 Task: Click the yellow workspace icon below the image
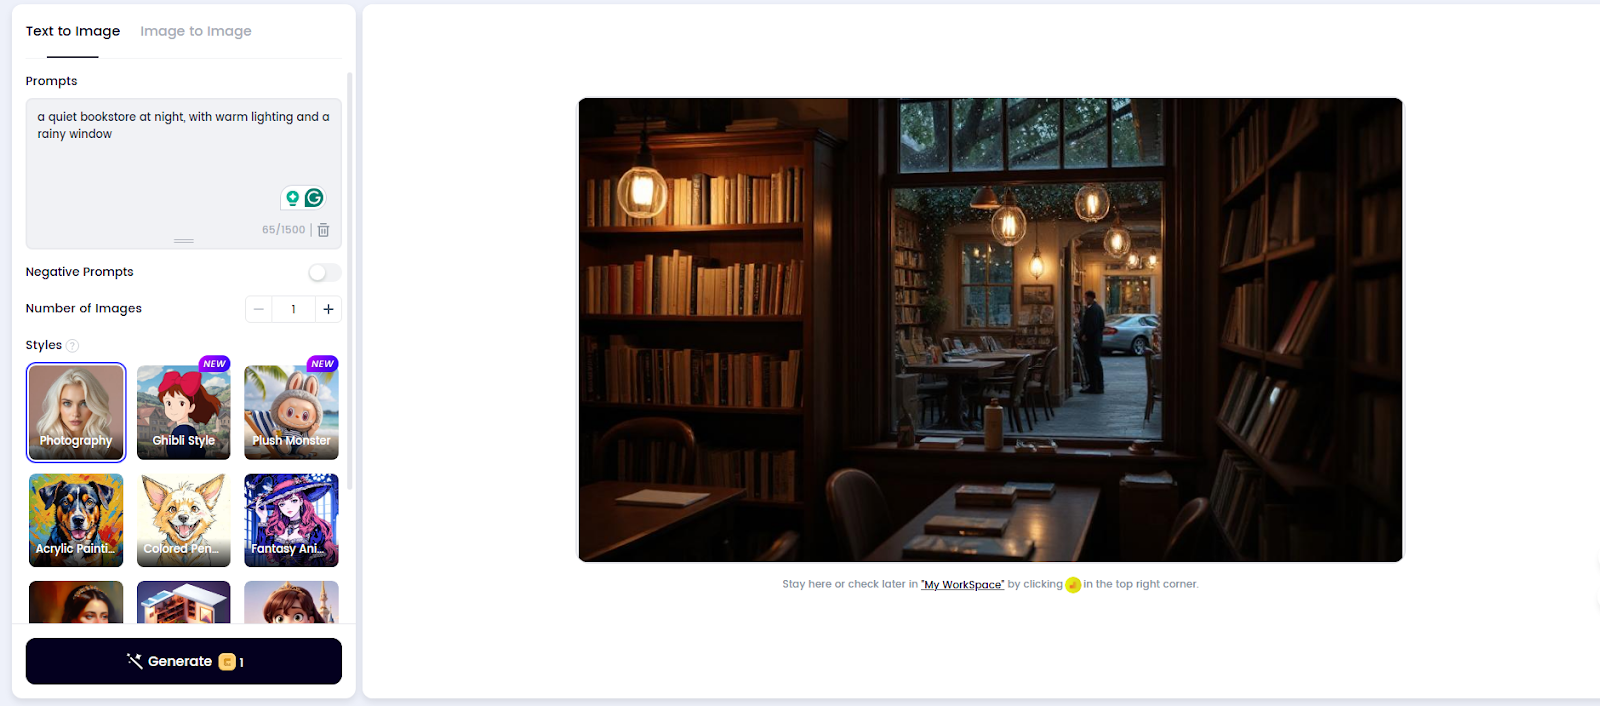pos(1073,585)
